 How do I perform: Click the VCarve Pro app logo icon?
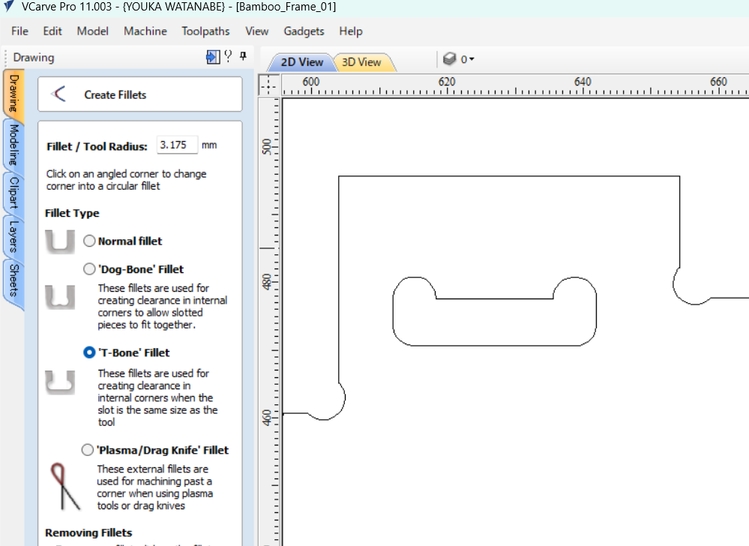point(9,6)
